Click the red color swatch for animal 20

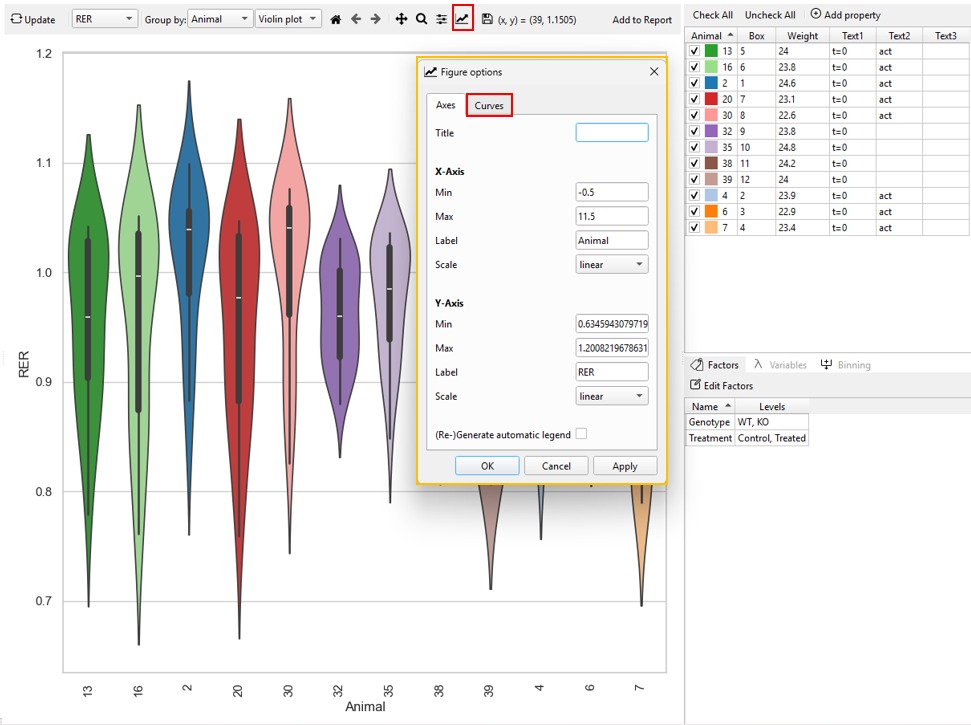coord(711,99)
